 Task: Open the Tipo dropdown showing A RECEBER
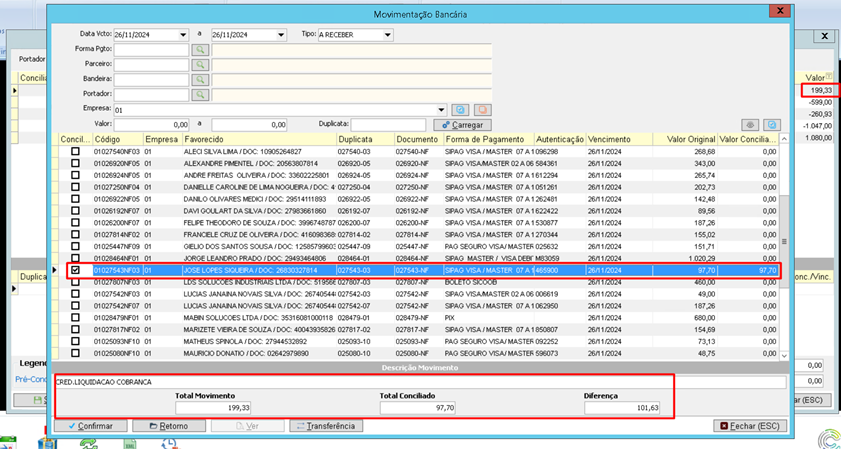click(387, 35)
